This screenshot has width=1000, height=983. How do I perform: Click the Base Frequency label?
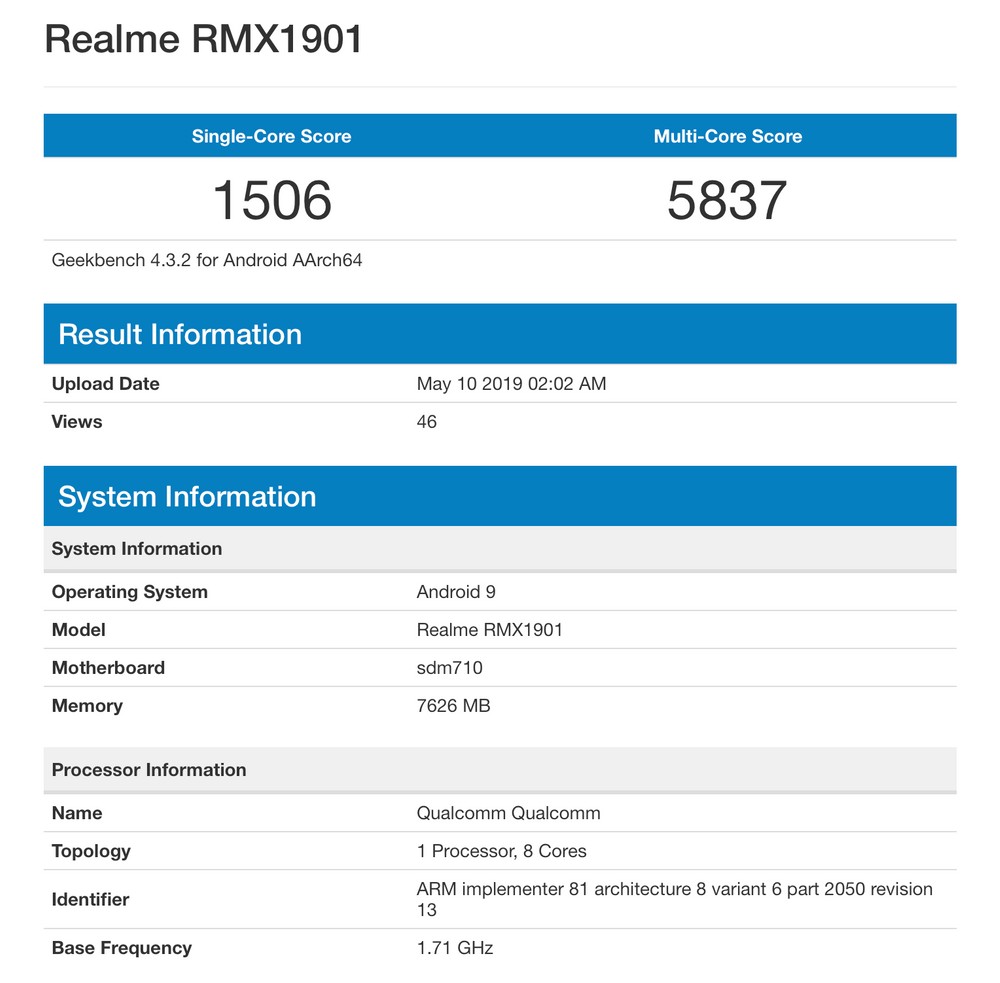point(122,949)
